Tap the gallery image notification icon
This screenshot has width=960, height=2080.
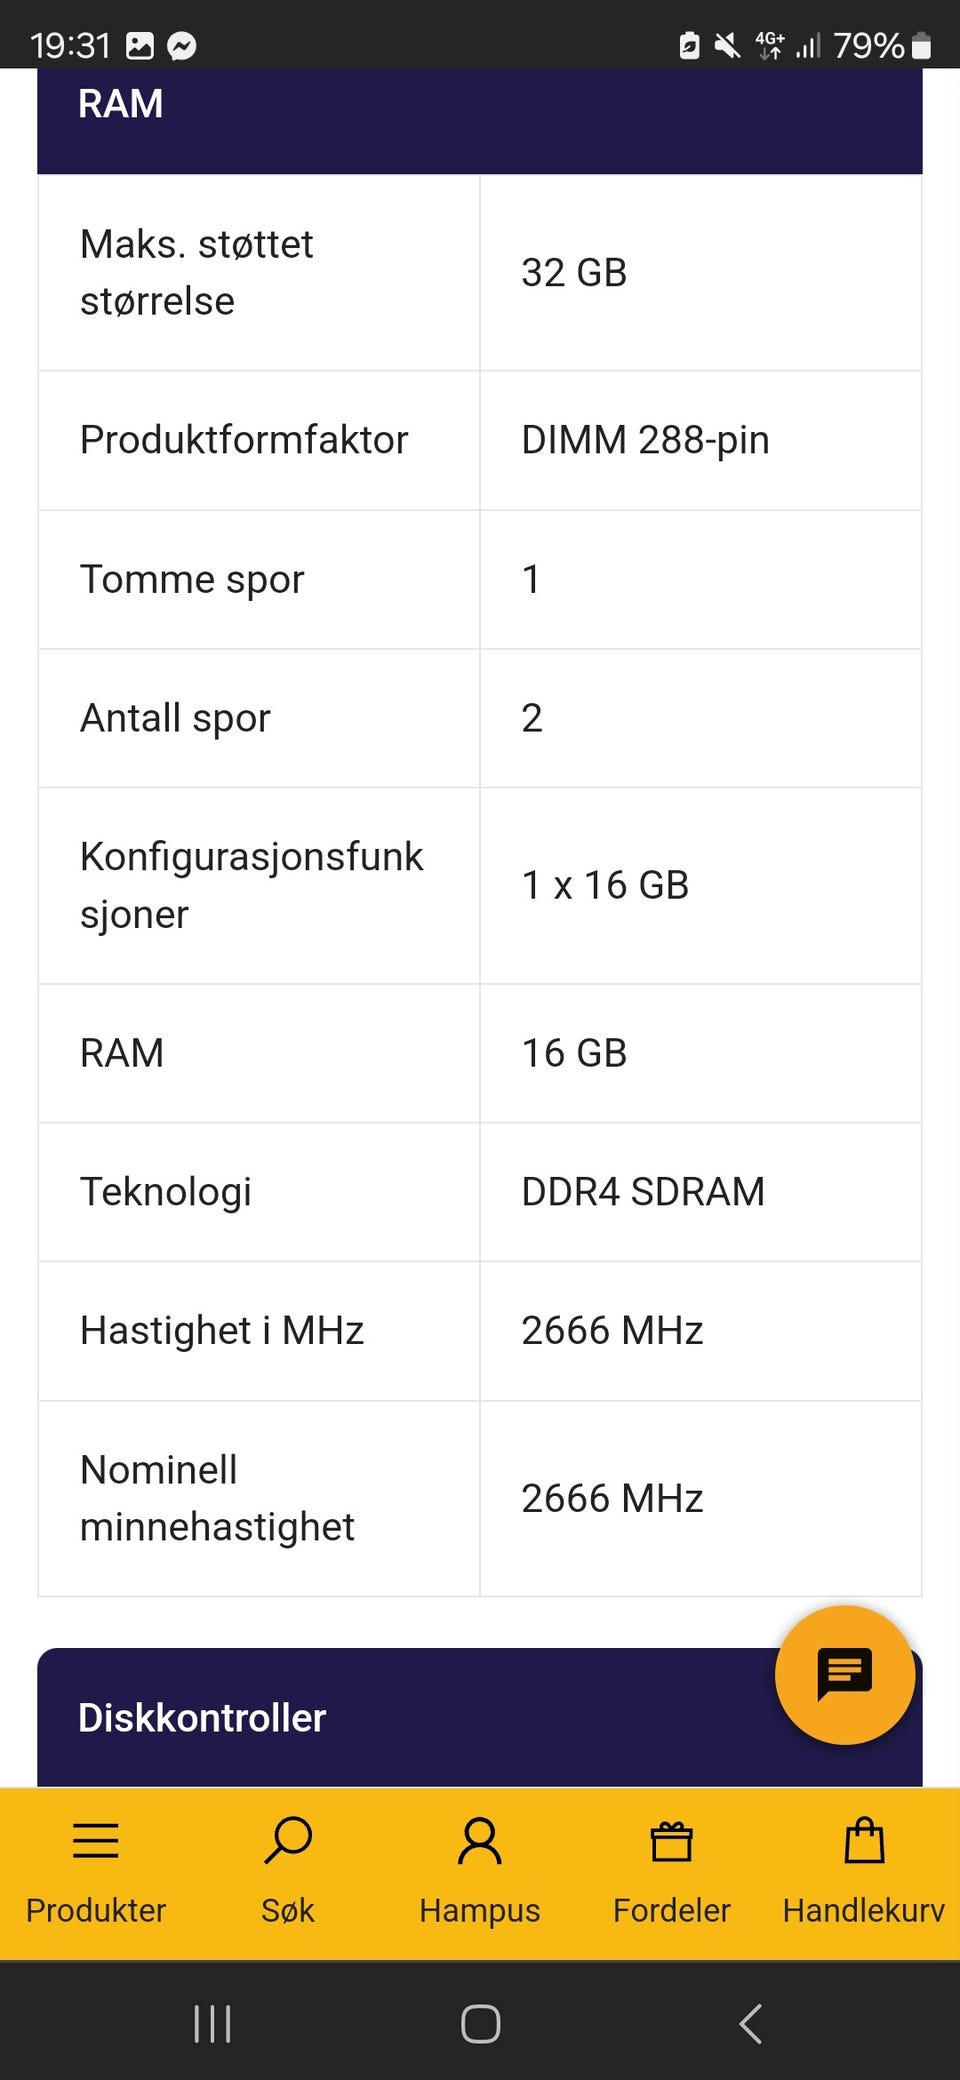tap(140, 46)
